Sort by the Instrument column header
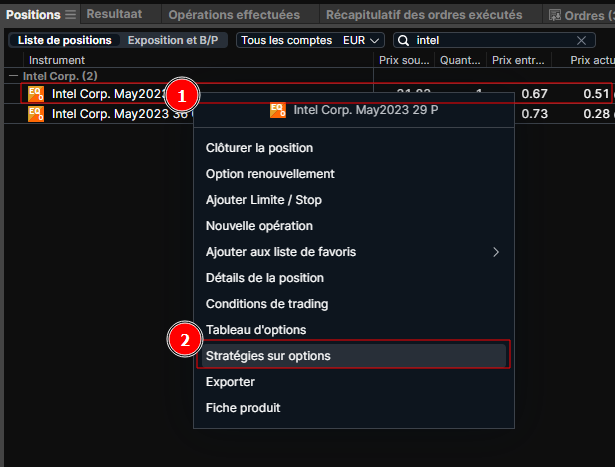 [198, 60]
